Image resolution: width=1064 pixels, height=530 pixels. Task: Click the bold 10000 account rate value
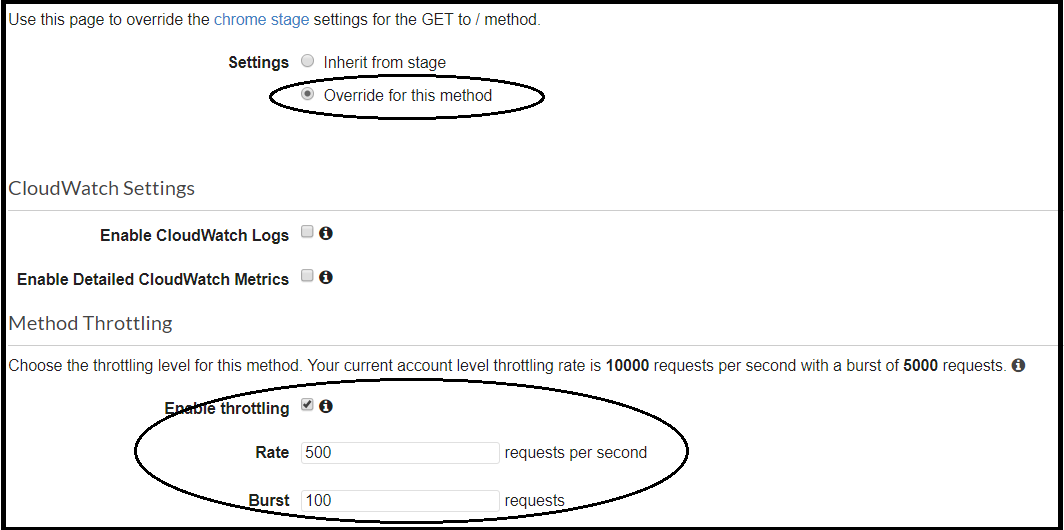tap(627, 366)
